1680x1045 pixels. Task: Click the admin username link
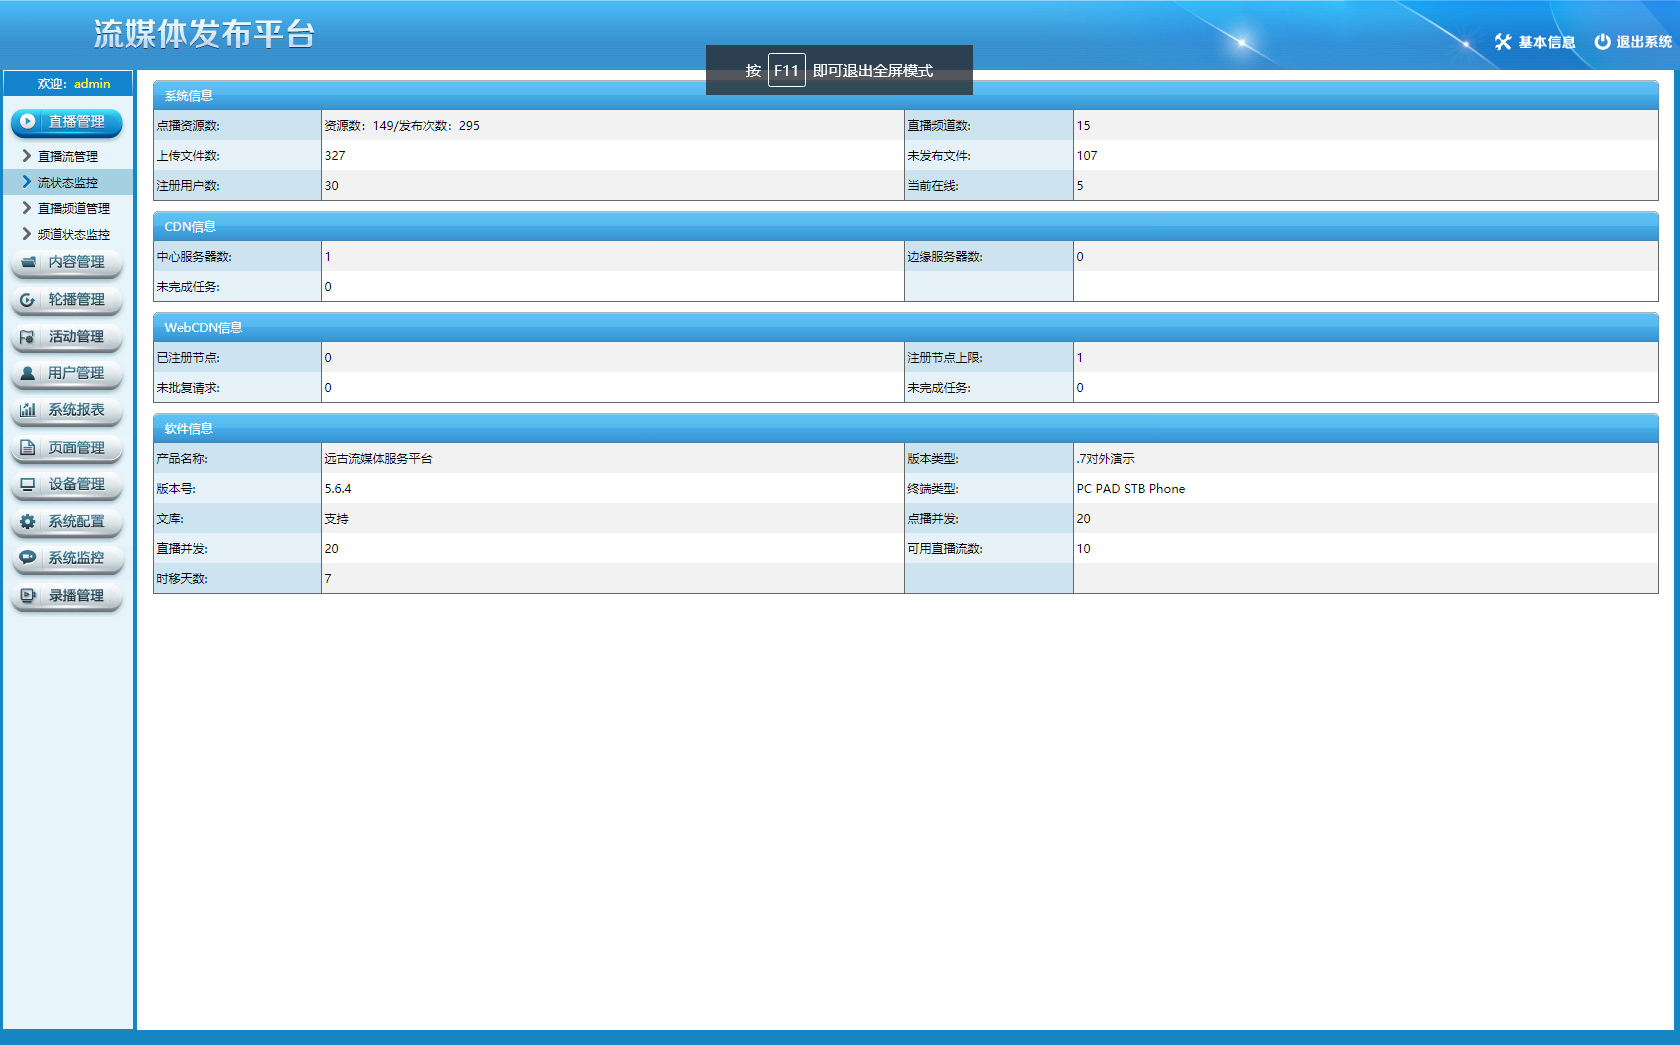pyautogui.click(x=92, y=84)
